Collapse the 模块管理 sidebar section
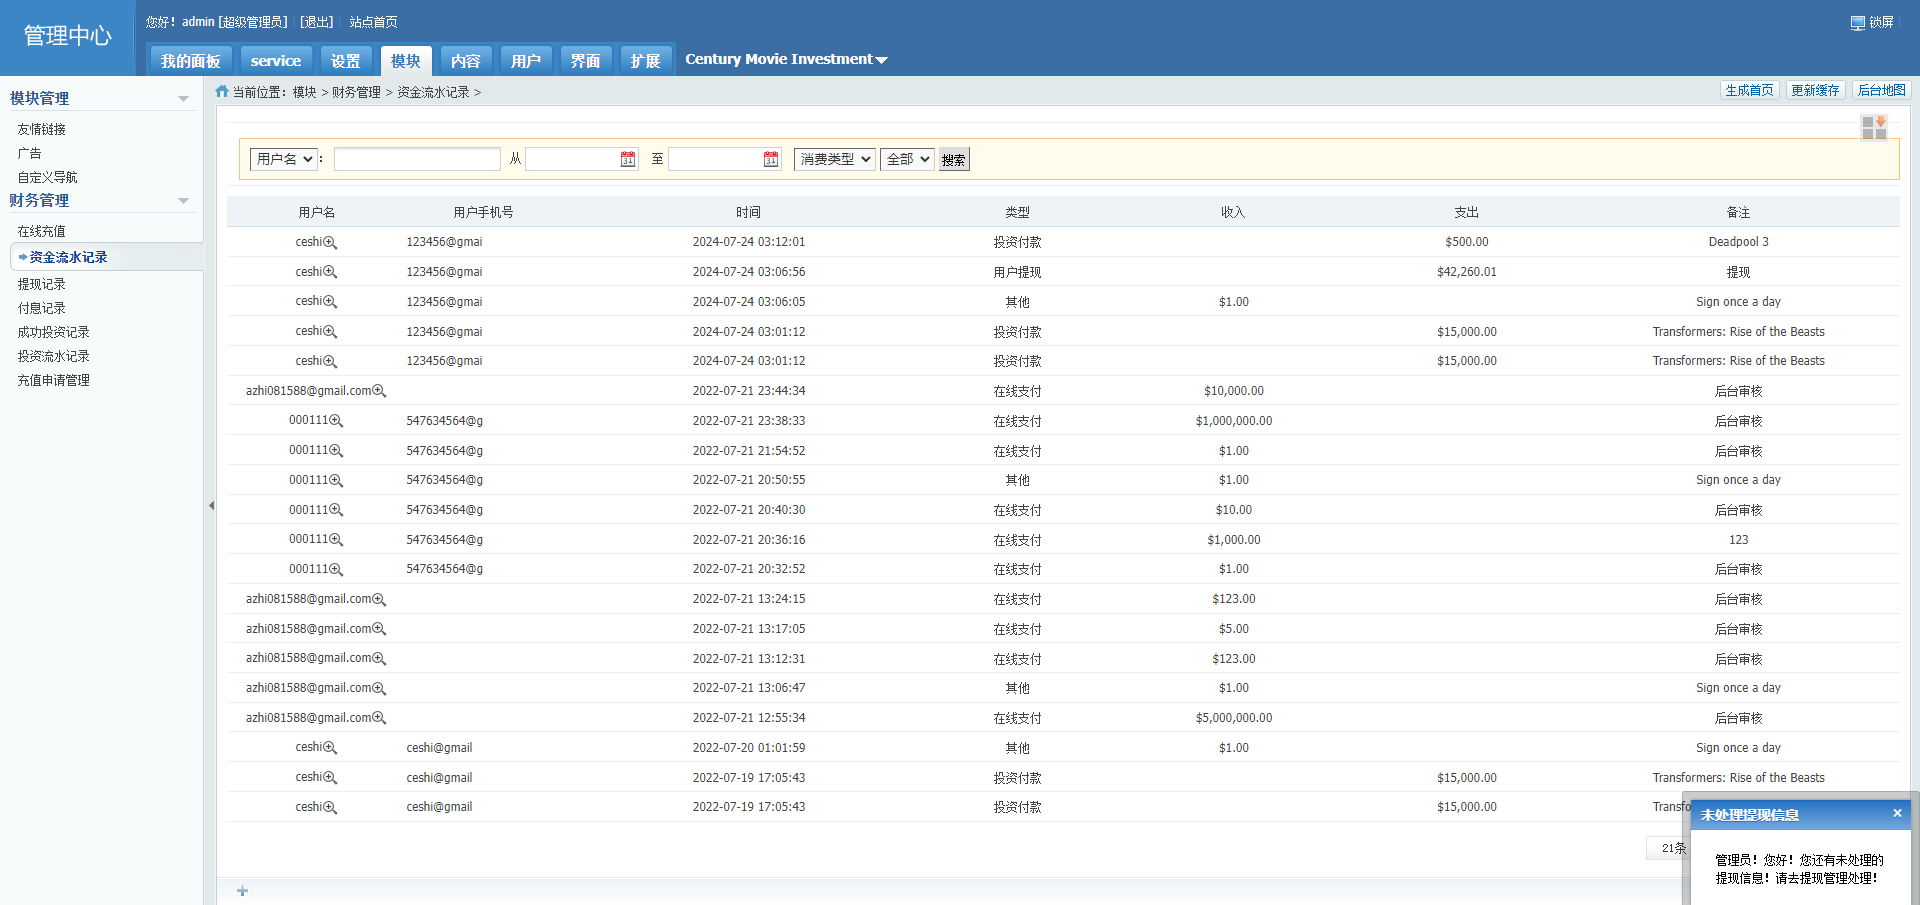1920x905 pixels. tap(183, 99)
